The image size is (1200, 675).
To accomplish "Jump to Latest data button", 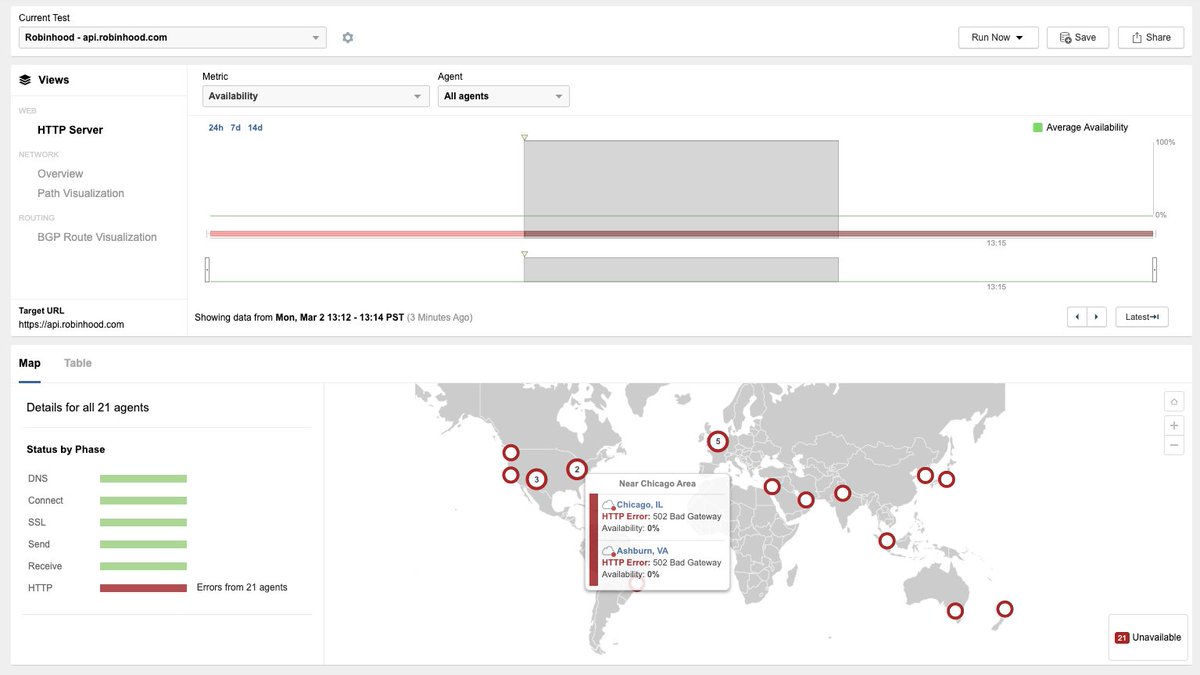I will tap(1141, 317).
